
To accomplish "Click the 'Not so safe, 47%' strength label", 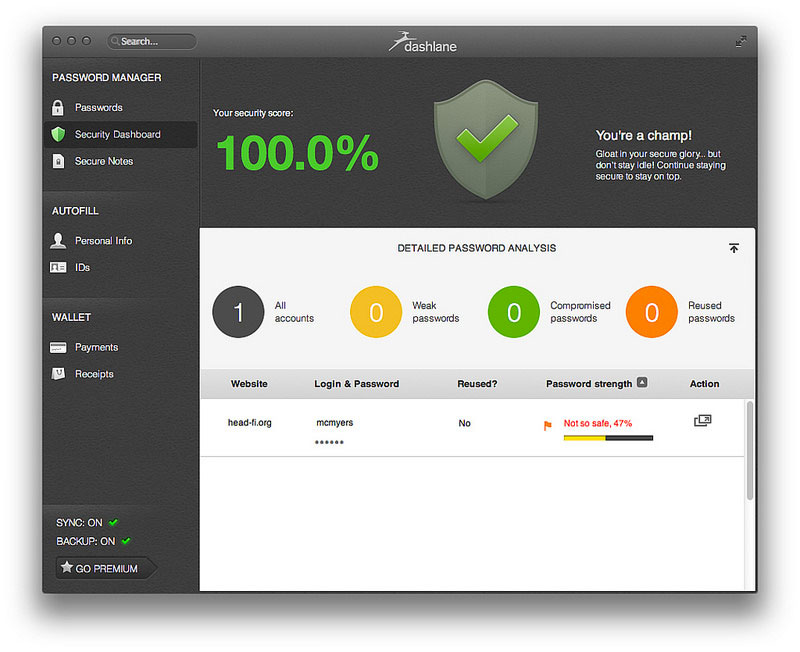I will click(597, 423).
